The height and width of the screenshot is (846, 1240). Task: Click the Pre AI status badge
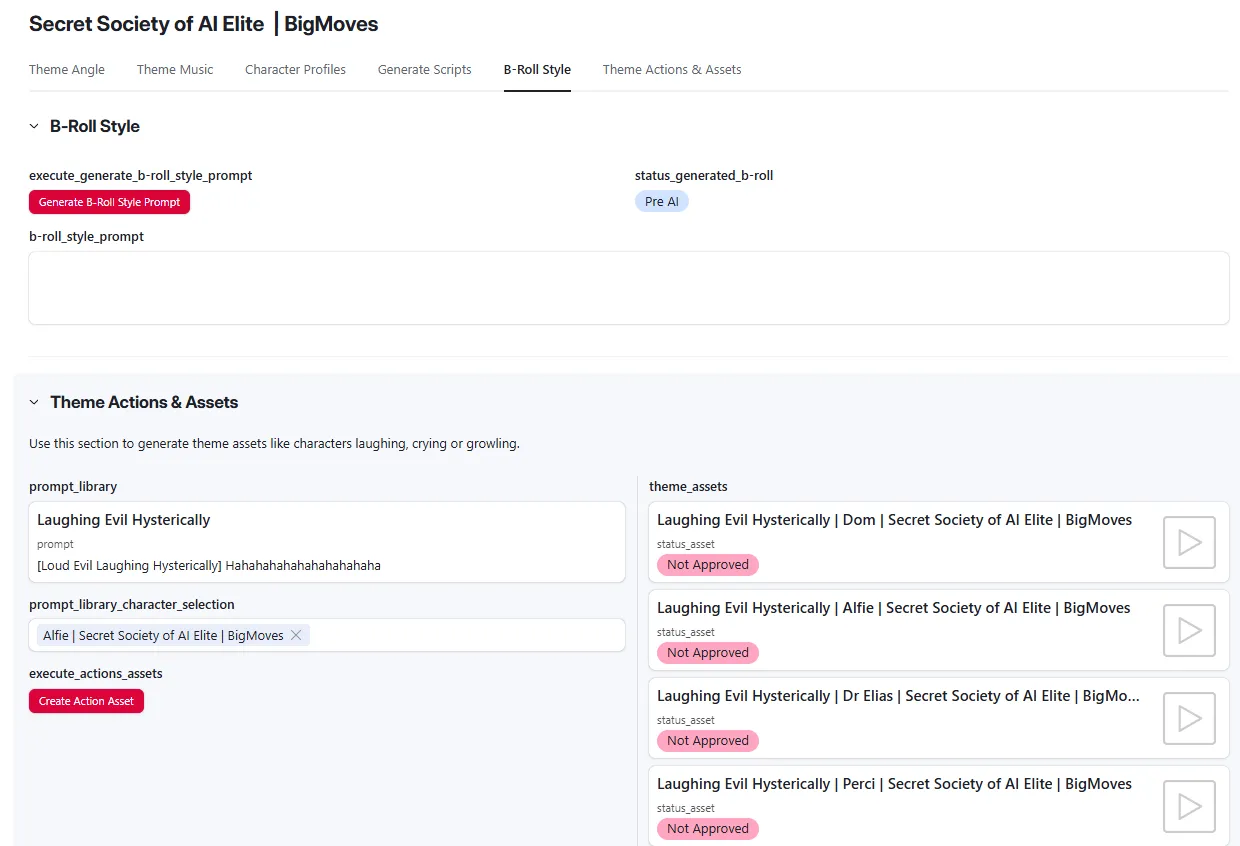pos(662,202)
